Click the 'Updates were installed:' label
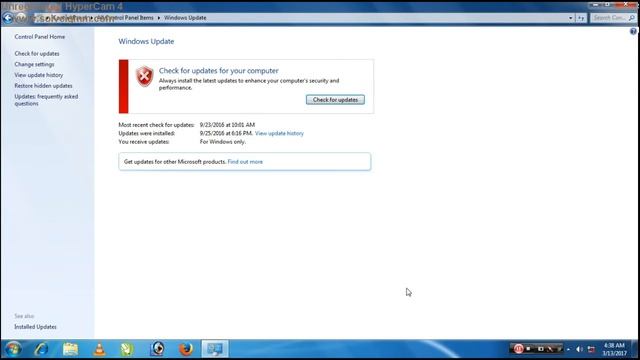640x360 pixels. [x=147, y=133]
